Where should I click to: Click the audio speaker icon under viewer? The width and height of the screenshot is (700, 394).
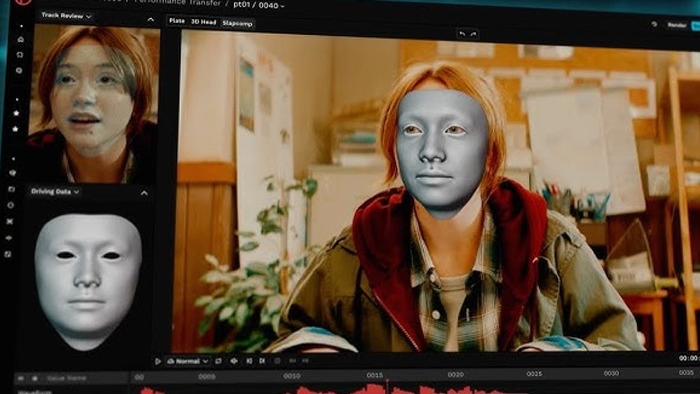pos(234,361)
